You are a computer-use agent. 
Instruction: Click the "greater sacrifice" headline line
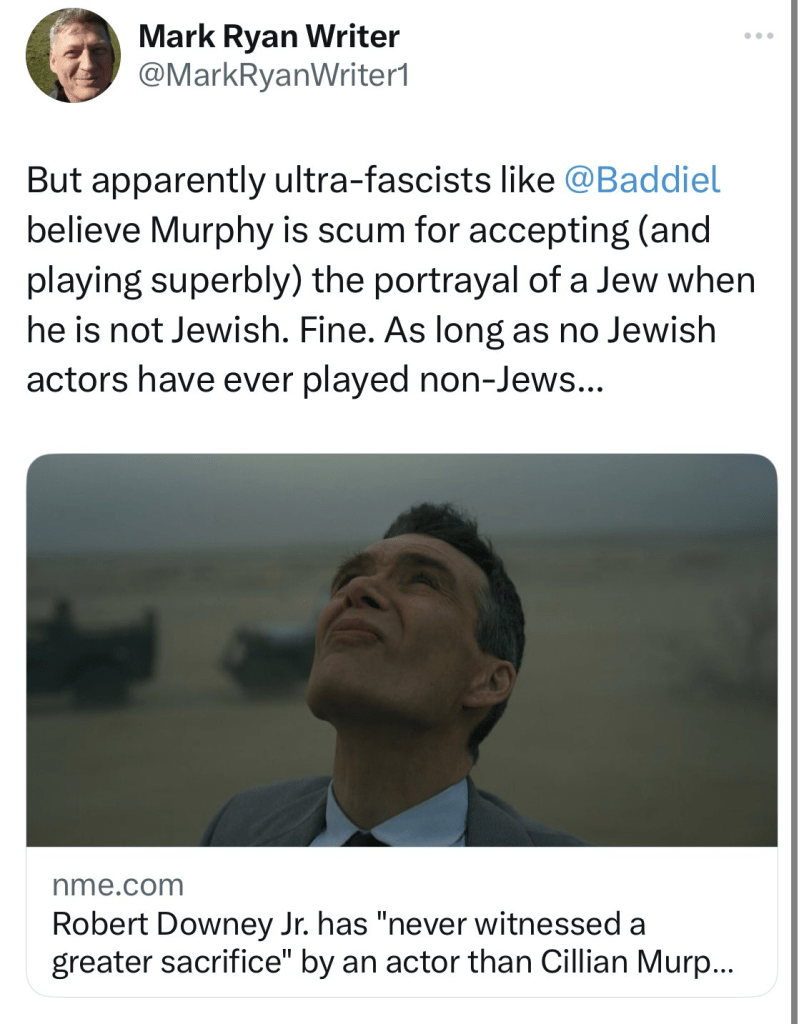[x=170, y=962]
